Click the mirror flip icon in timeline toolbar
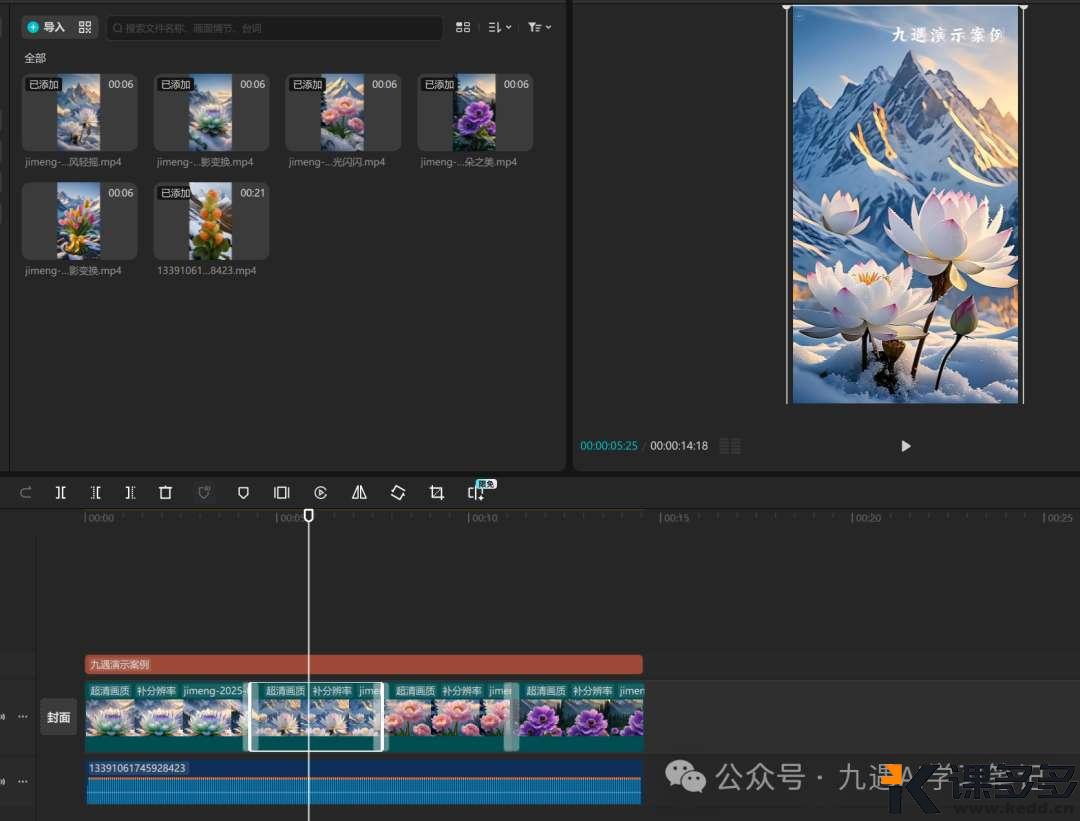 [359, 492]
